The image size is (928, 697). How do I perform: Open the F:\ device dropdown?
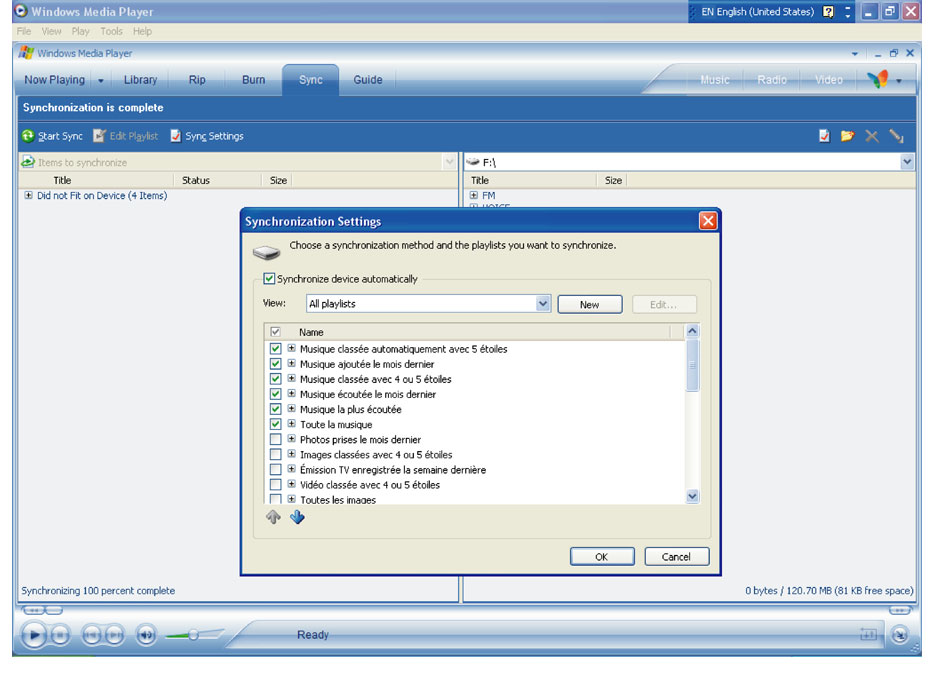(x=907, y=162)
